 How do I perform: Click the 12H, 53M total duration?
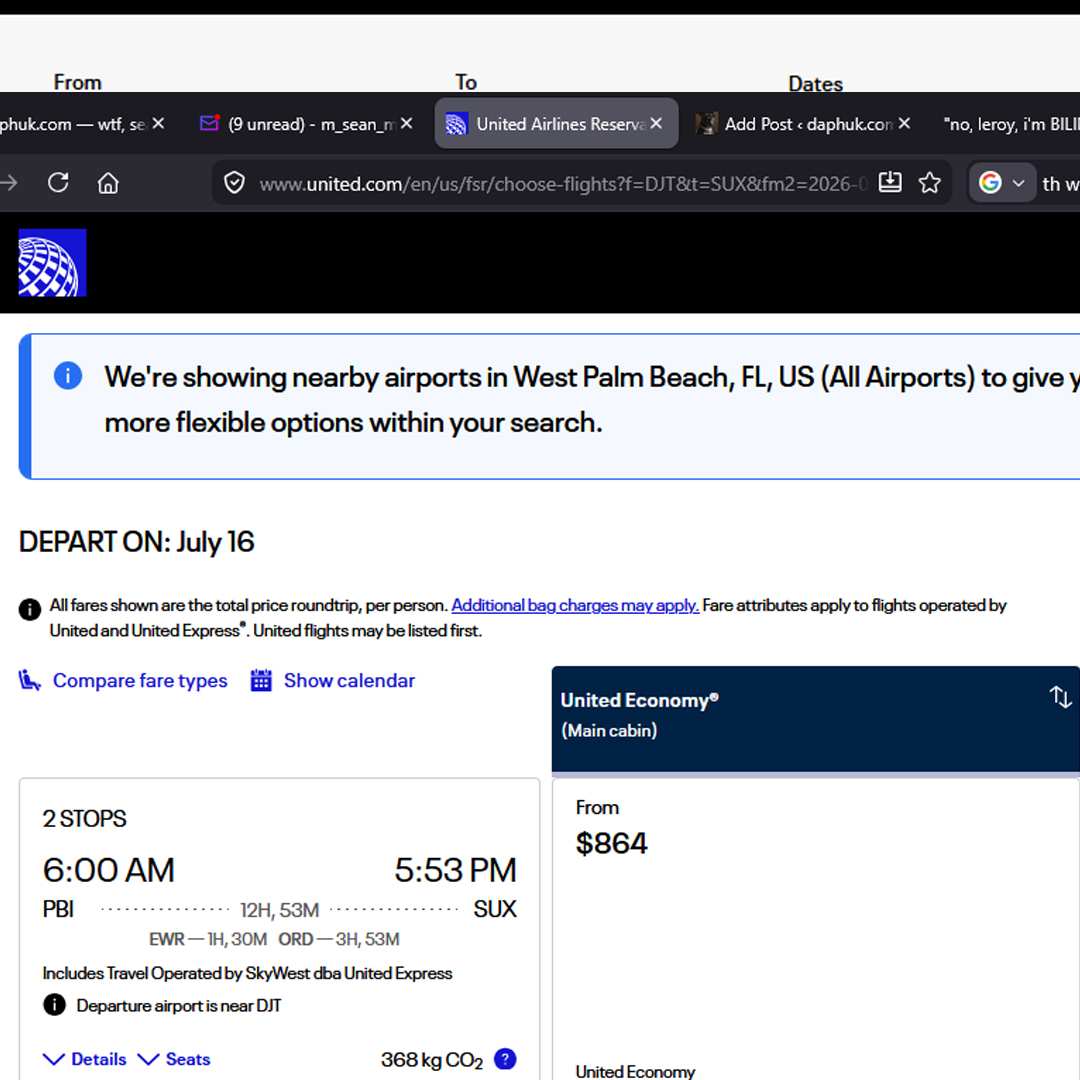click(x=280, y=911)
